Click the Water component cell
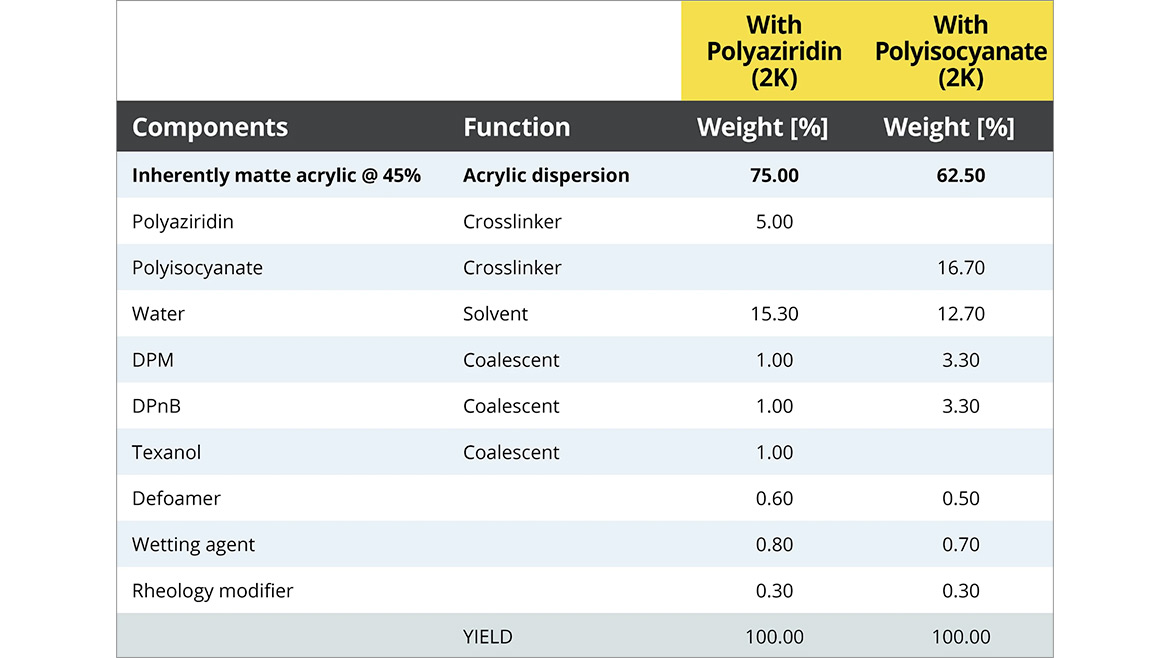 tap(158, 314)
